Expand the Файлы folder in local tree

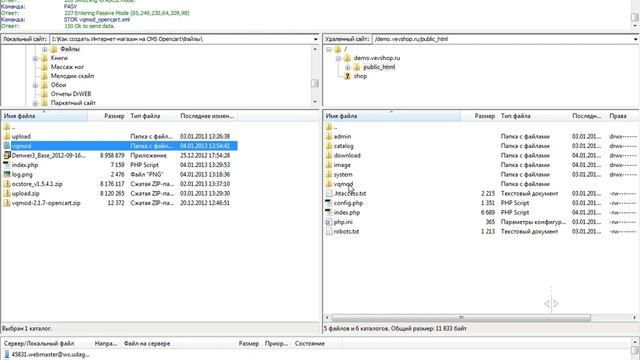(44, 49)
